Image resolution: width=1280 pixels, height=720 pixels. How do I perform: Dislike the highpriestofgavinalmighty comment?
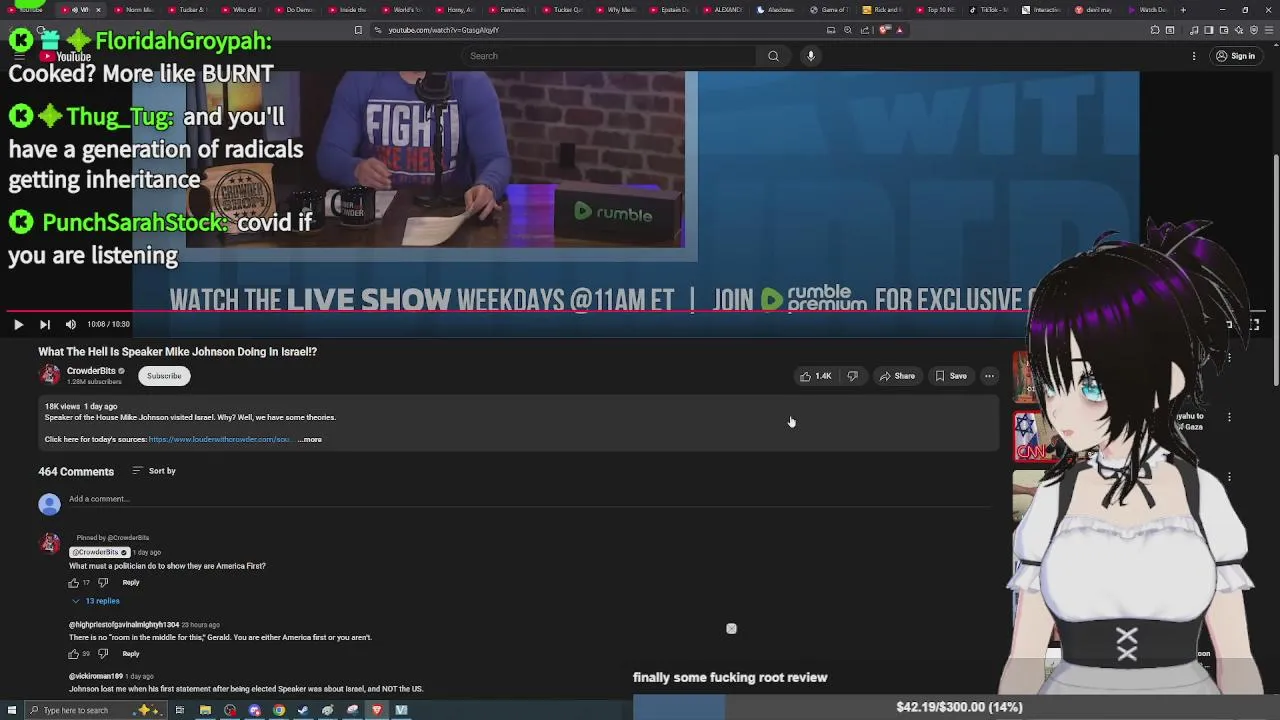(103, 654)
